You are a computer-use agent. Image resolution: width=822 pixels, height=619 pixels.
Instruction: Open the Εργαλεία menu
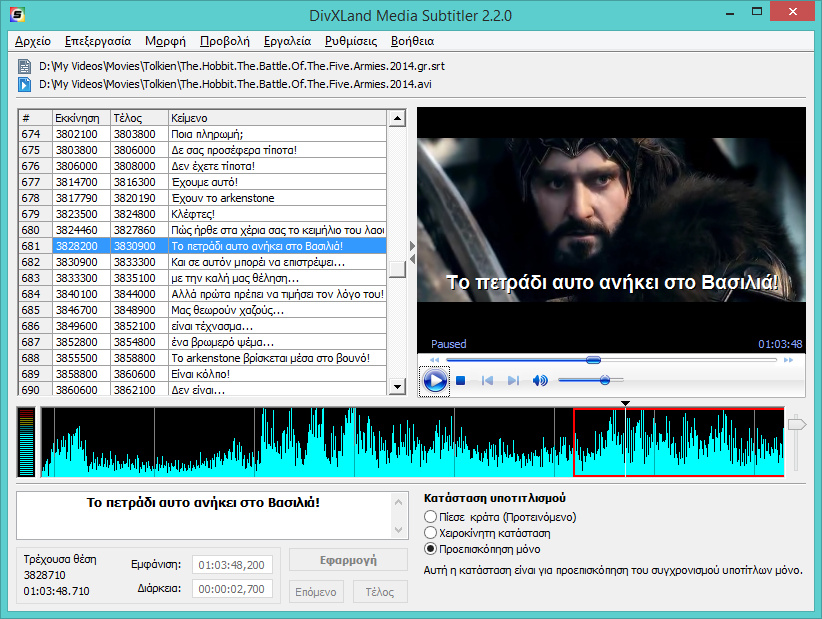(x=287, y=41)
